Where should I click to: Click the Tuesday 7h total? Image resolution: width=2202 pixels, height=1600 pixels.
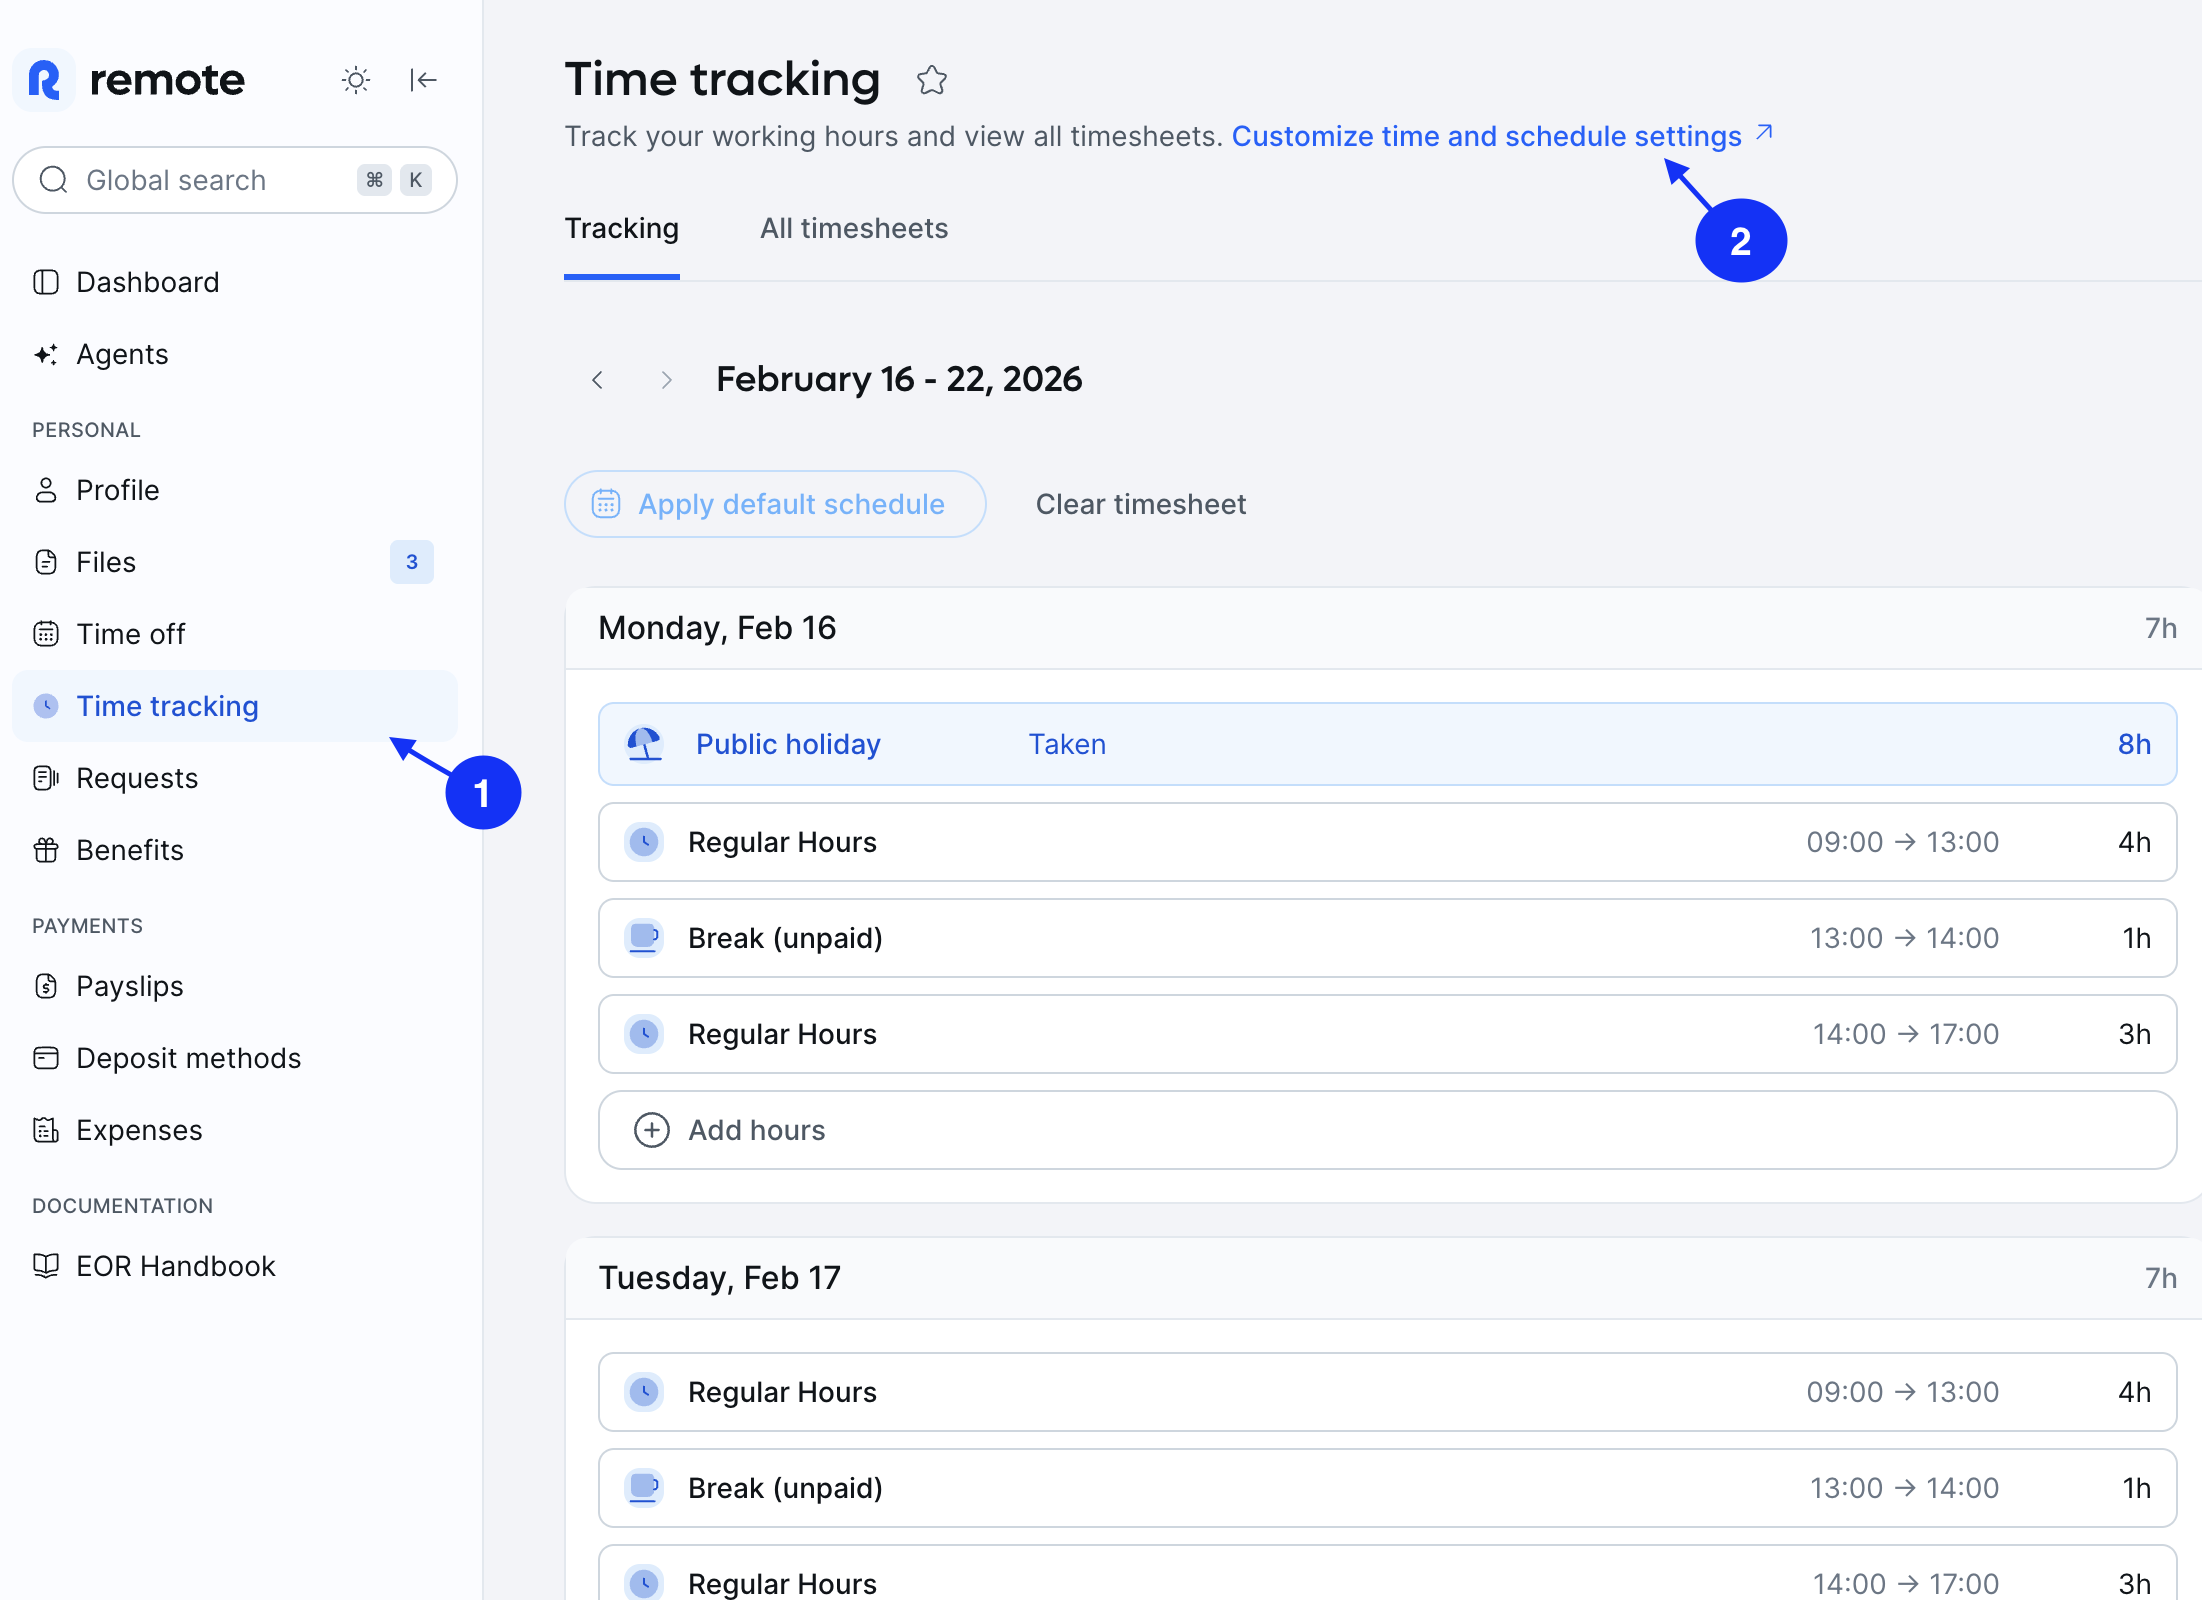click(2160, 1278)
